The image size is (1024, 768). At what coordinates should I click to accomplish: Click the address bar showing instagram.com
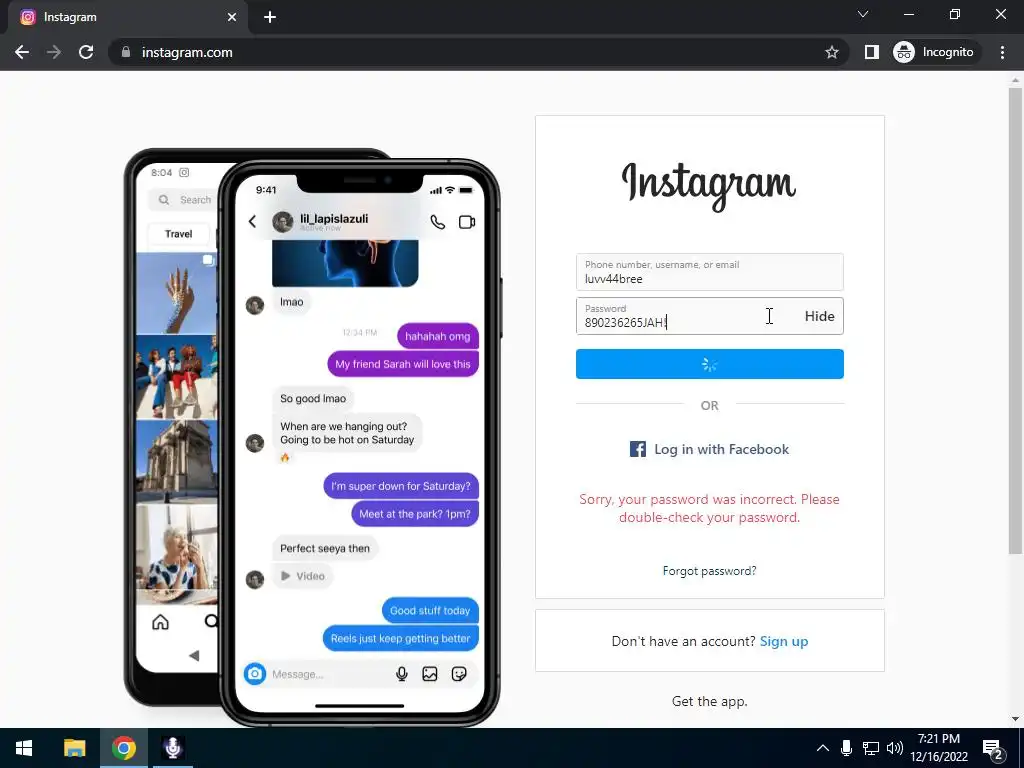(477, 52)
